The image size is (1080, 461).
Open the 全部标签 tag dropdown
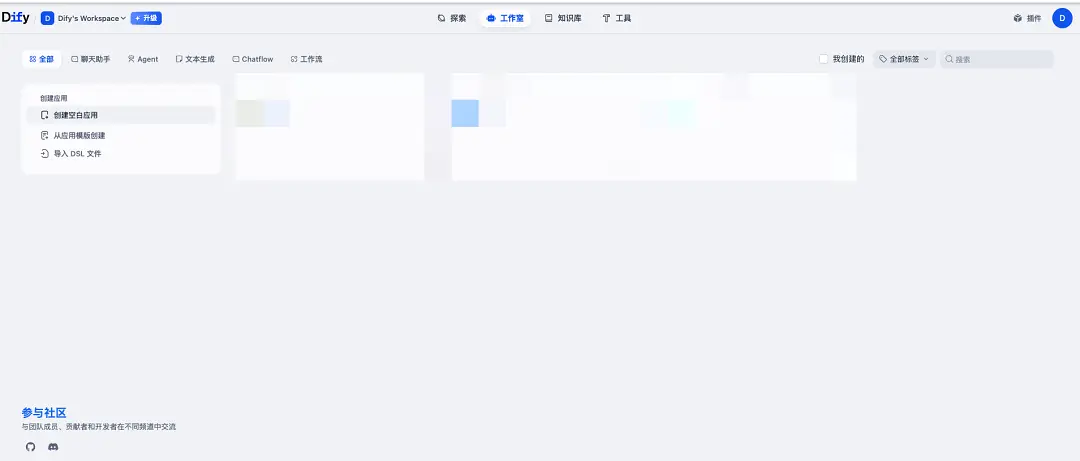coord(904,59)
